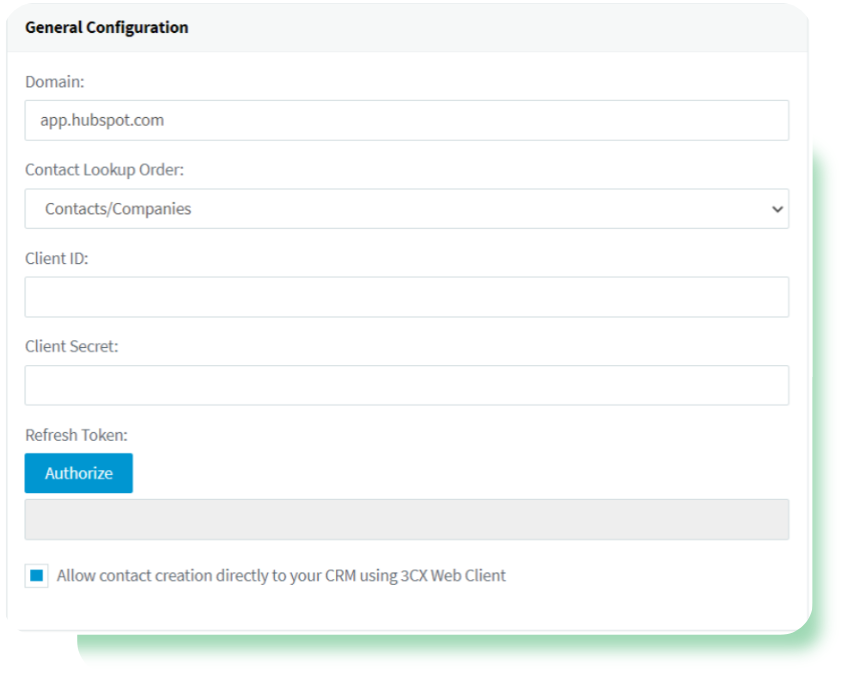Click the Contact Lookup Order: label
The height and width of the screenshot is (674, 849).
tap(105, 170)
